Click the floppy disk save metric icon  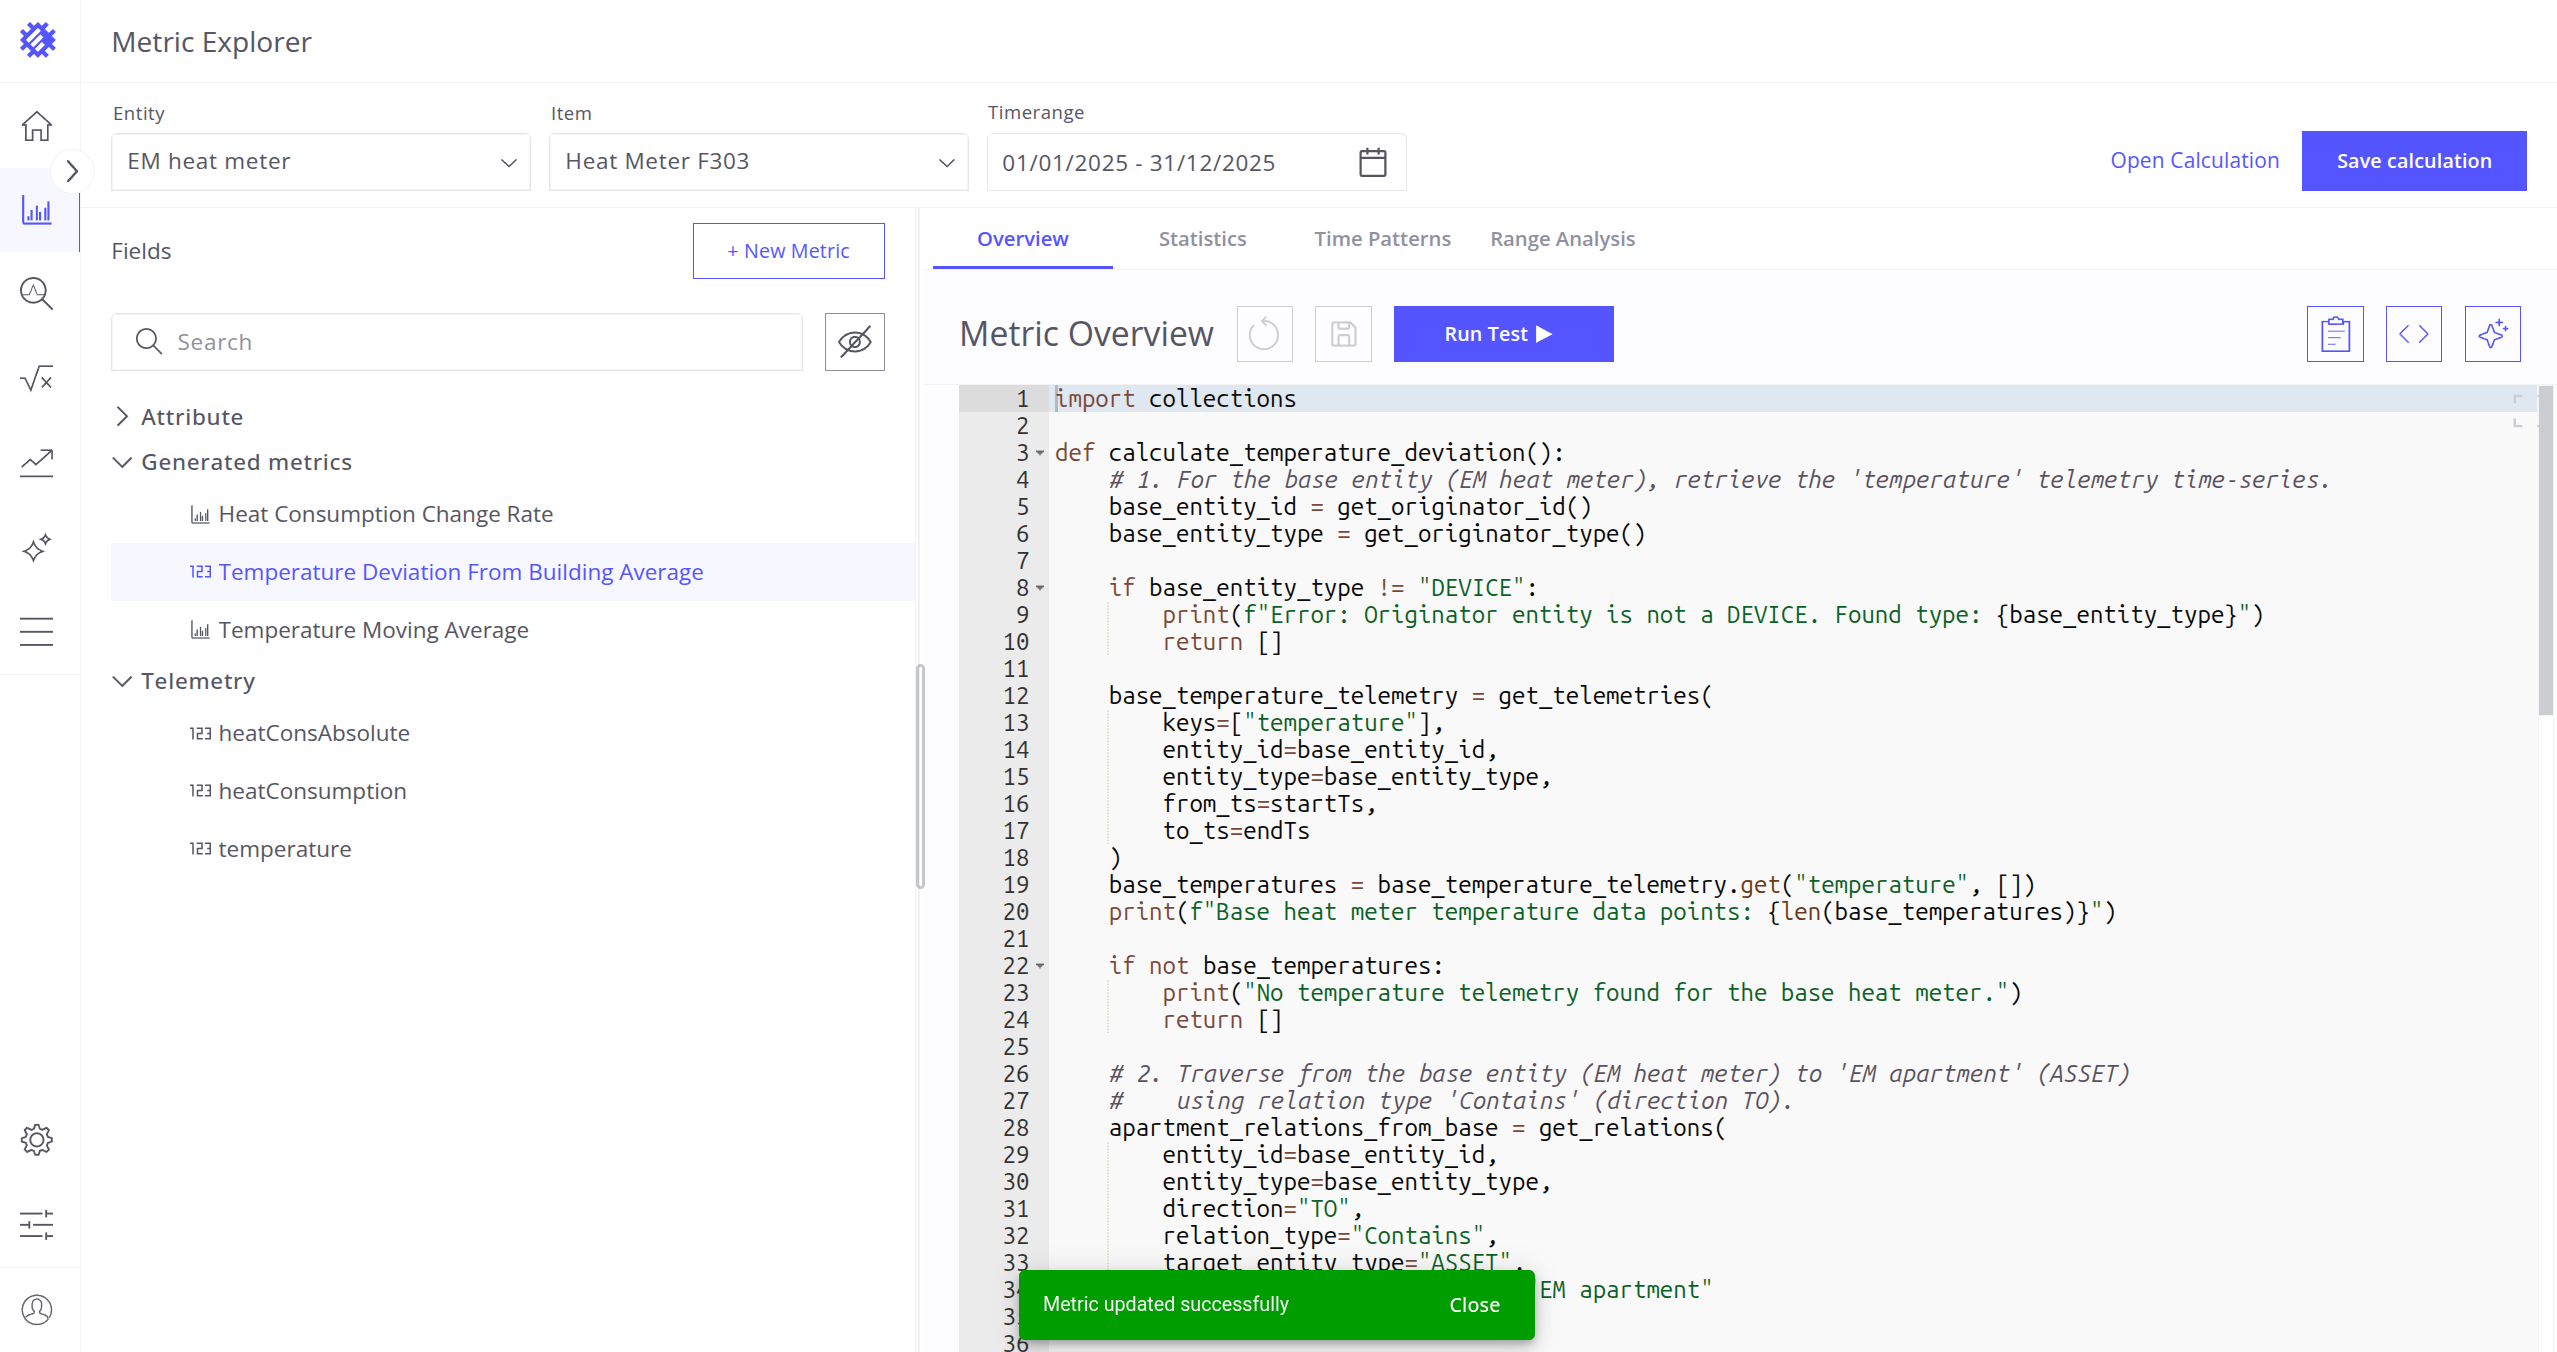1343,334
